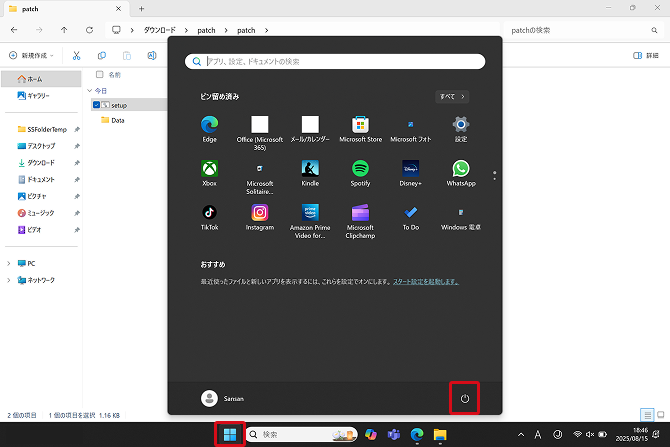Viewport: 670px width, 447px height.
Task: Open Windows Calculator pinned app
Action: pos(461,217)
